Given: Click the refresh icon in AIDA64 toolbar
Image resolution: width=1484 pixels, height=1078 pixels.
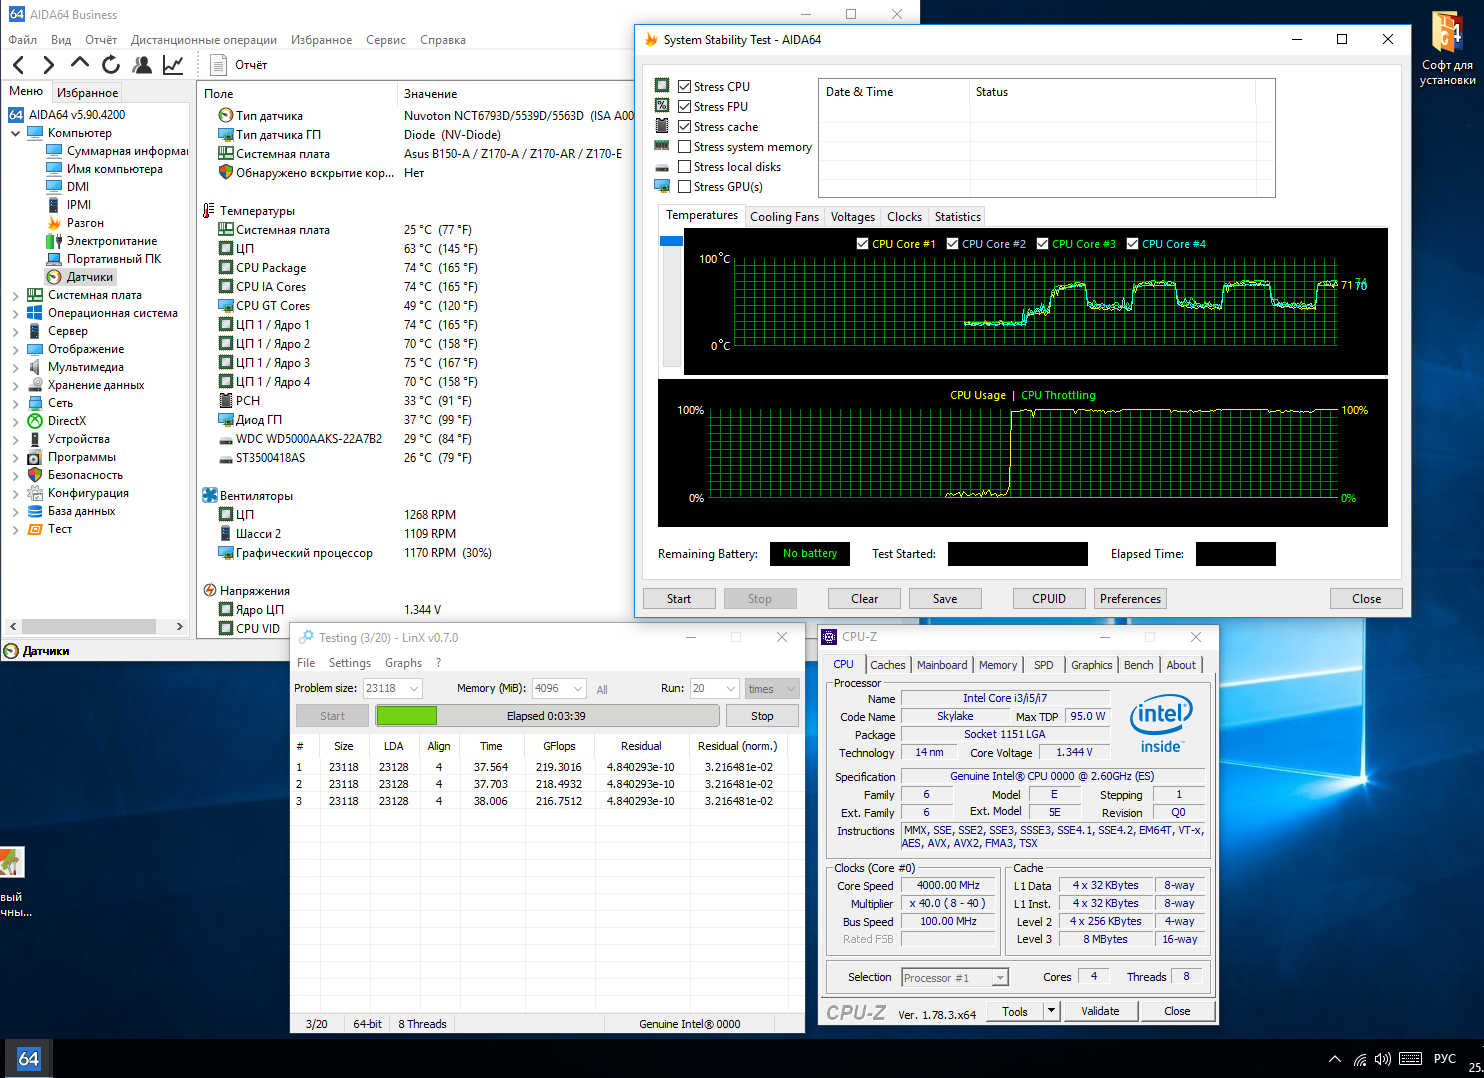Looking at the screenshot, I should tap(111, 65).
